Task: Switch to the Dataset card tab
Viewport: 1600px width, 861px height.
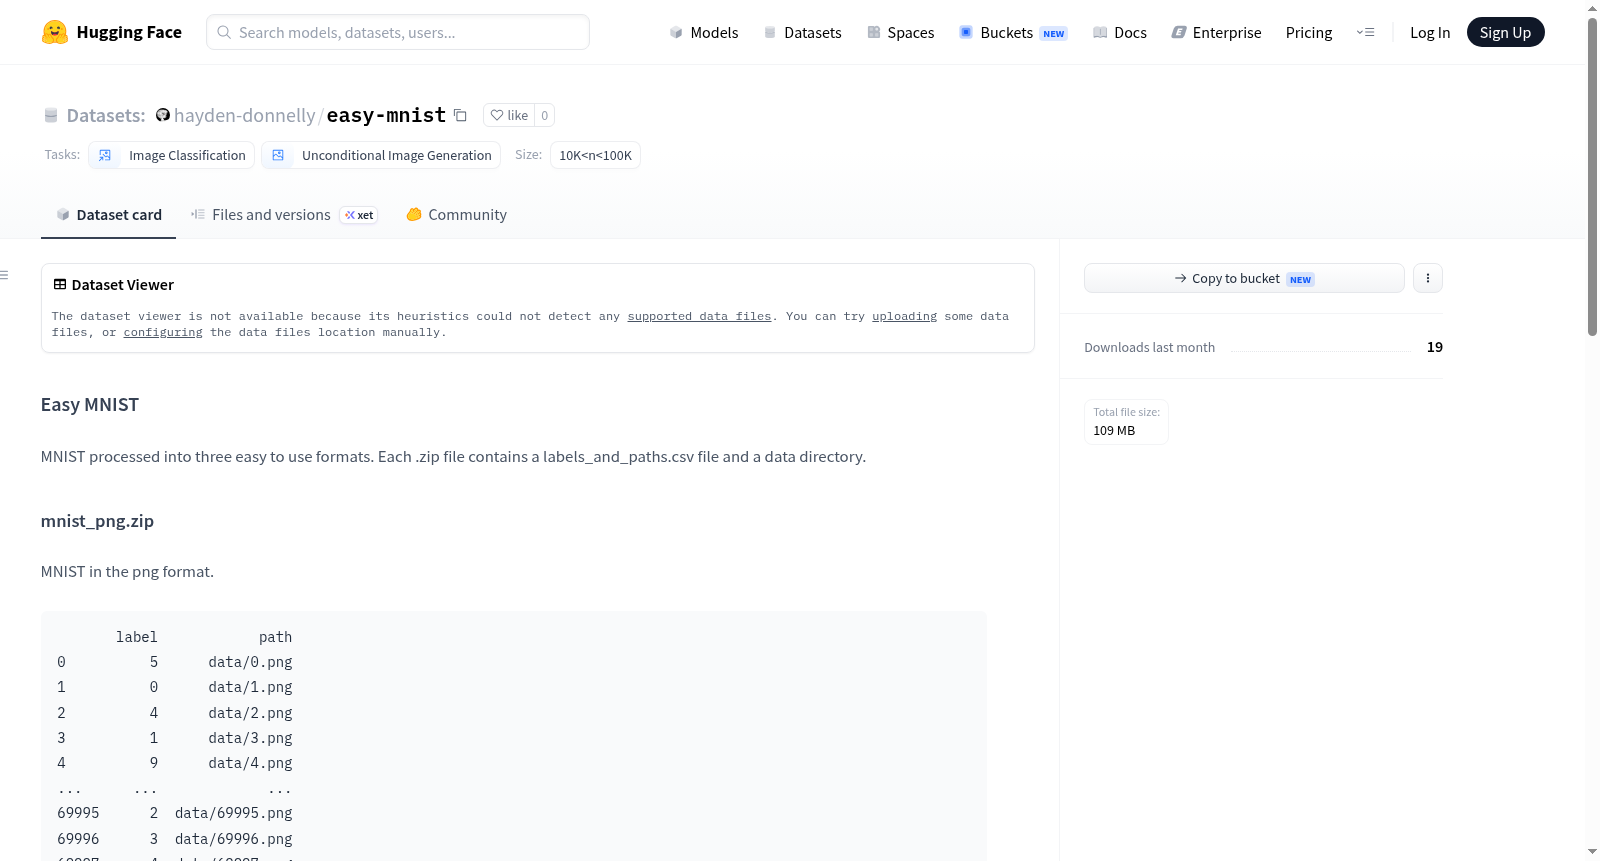Action: pyautogui.click(x=108, y=214)
